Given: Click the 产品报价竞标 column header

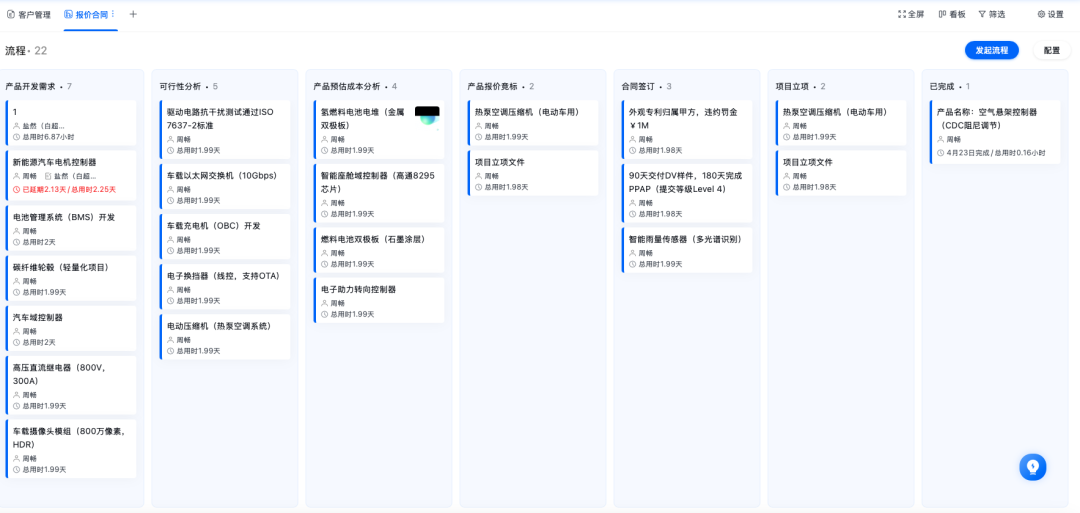Looking at the screenshot, I should [x=501, y=86].
